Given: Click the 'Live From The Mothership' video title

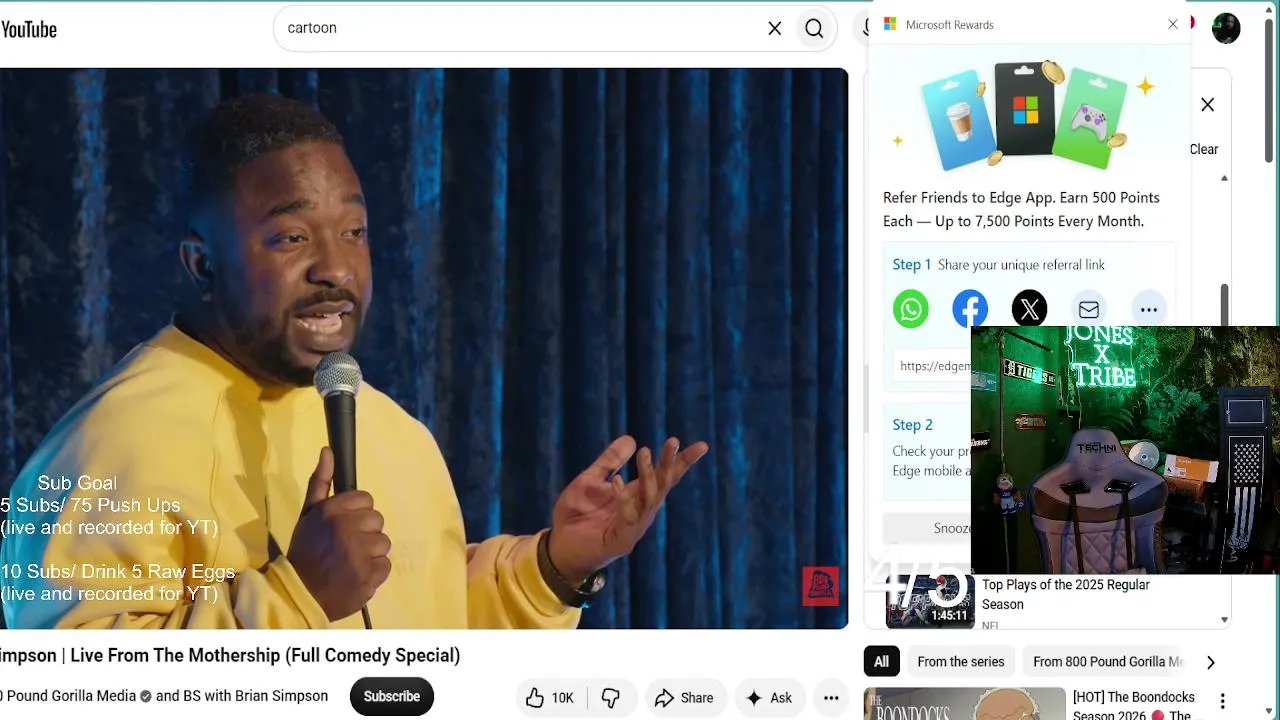Looking at the screenshot, I should click(230, 656).
